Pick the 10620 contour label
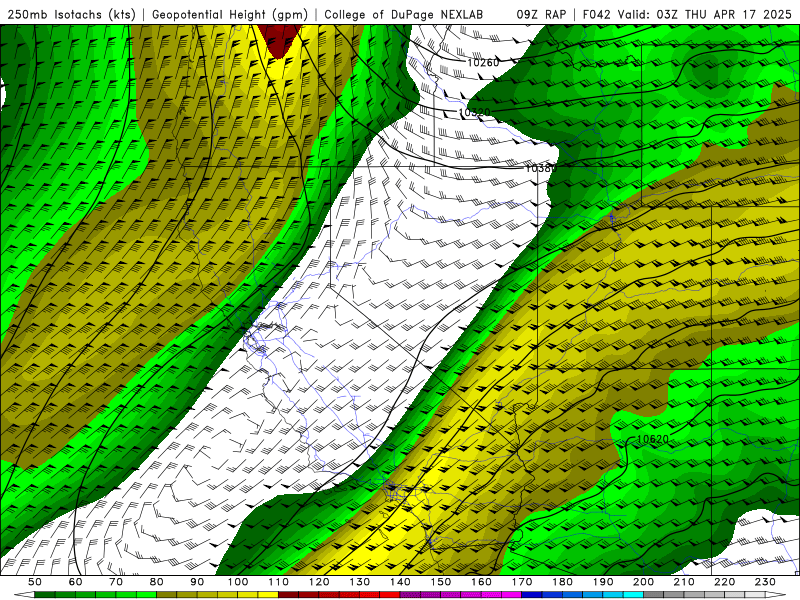This screenshot has width=800, height=600. [x=653, y=439]
